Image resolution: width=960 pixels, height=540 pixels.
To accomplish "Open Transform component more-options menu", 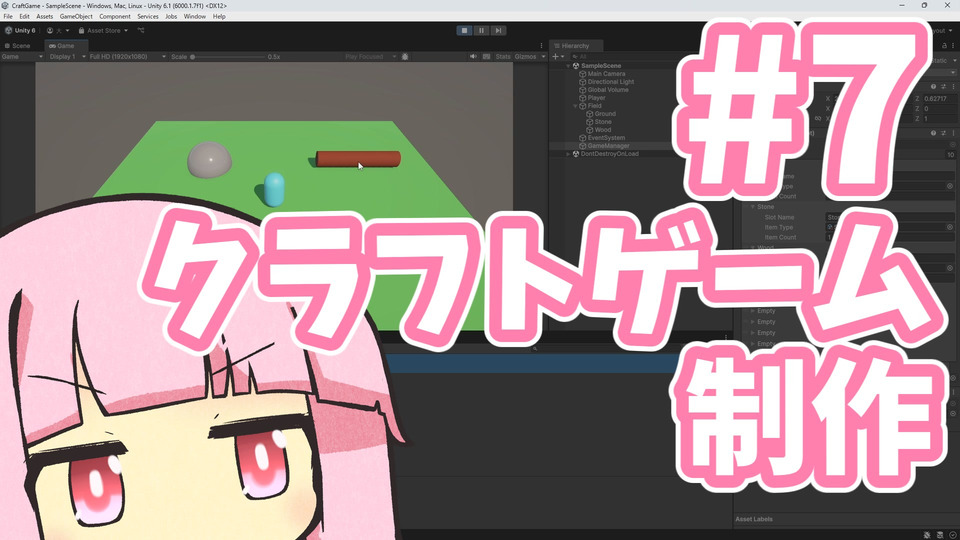I will (953, 86).
